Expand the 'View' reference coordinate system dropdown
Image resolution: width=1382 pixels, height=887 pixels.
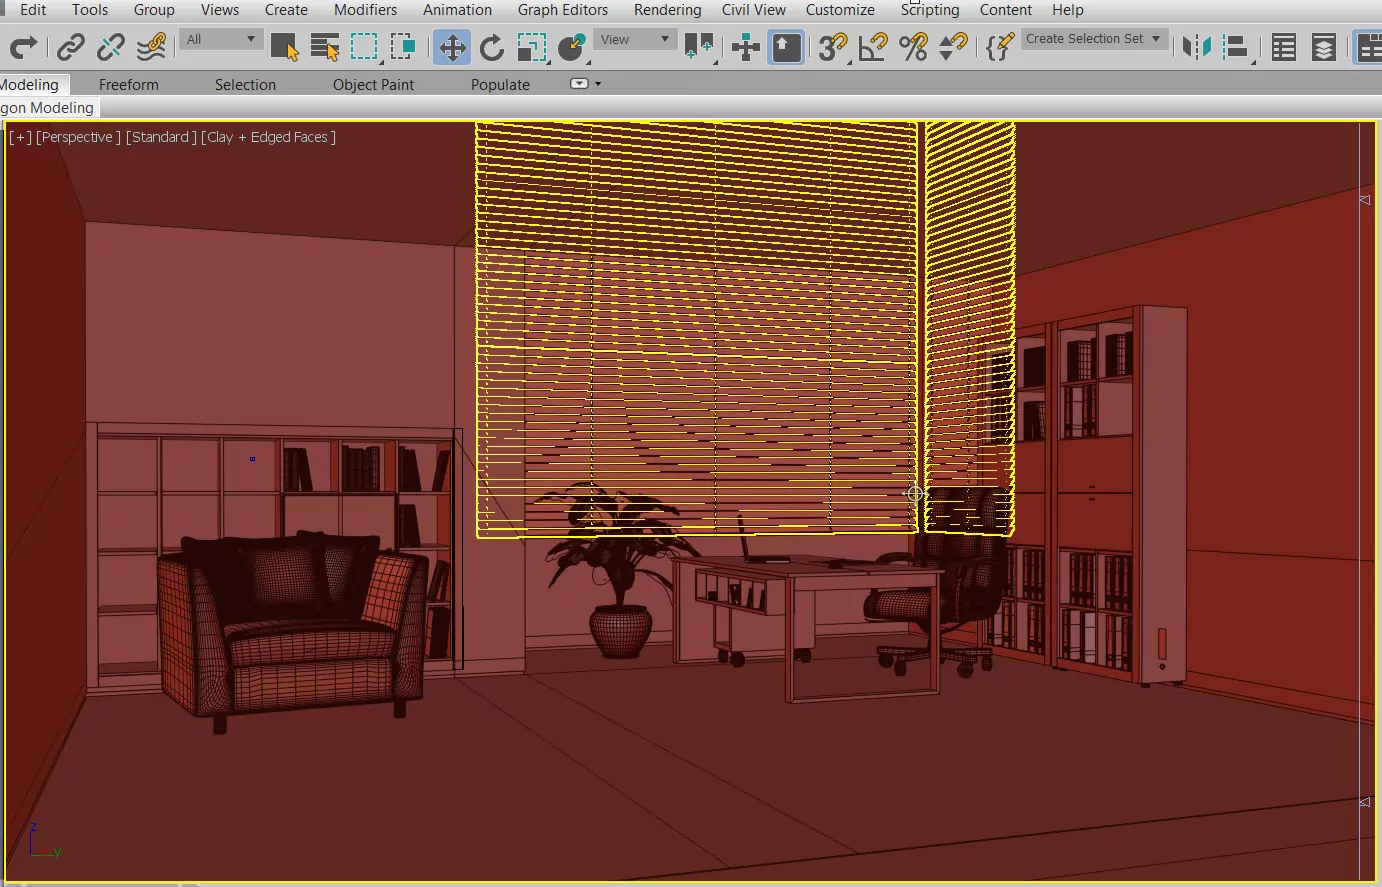[x=635, y=39]
